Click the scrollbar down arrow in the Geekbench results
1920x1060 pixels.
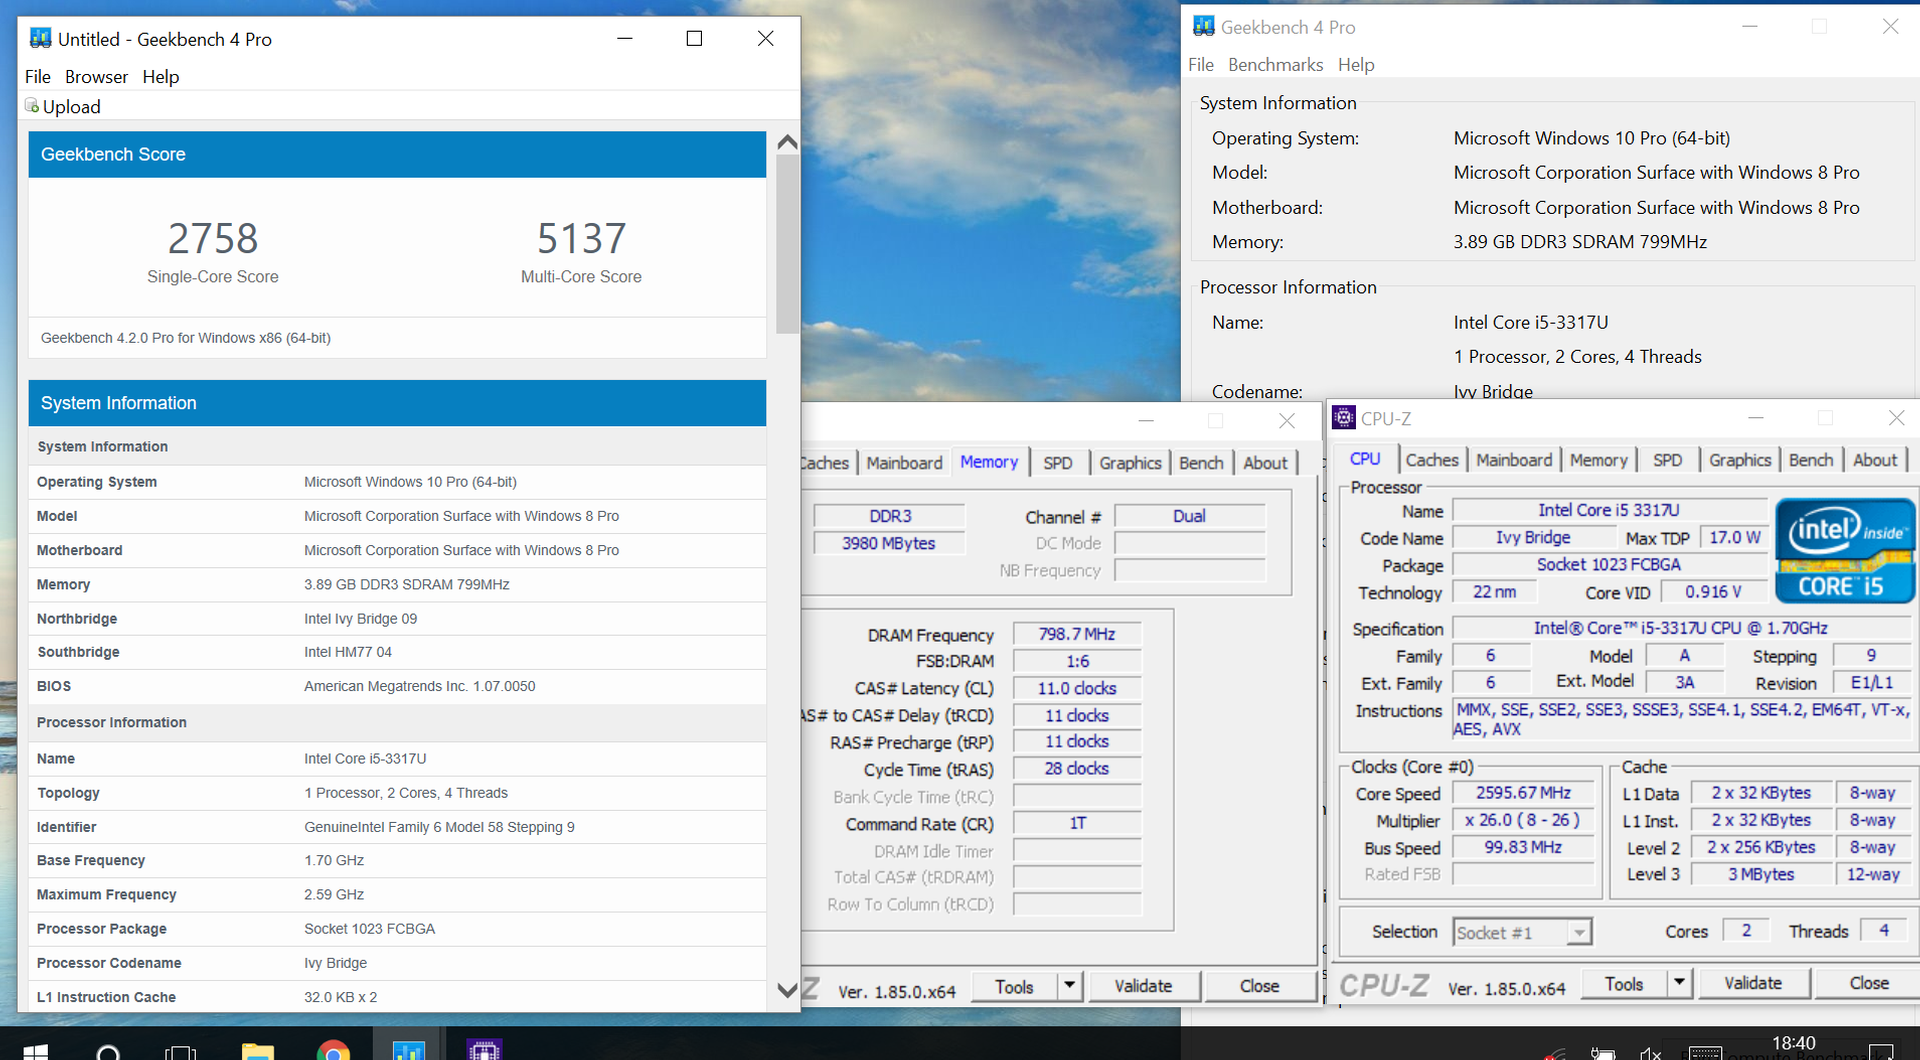(787, 990)
